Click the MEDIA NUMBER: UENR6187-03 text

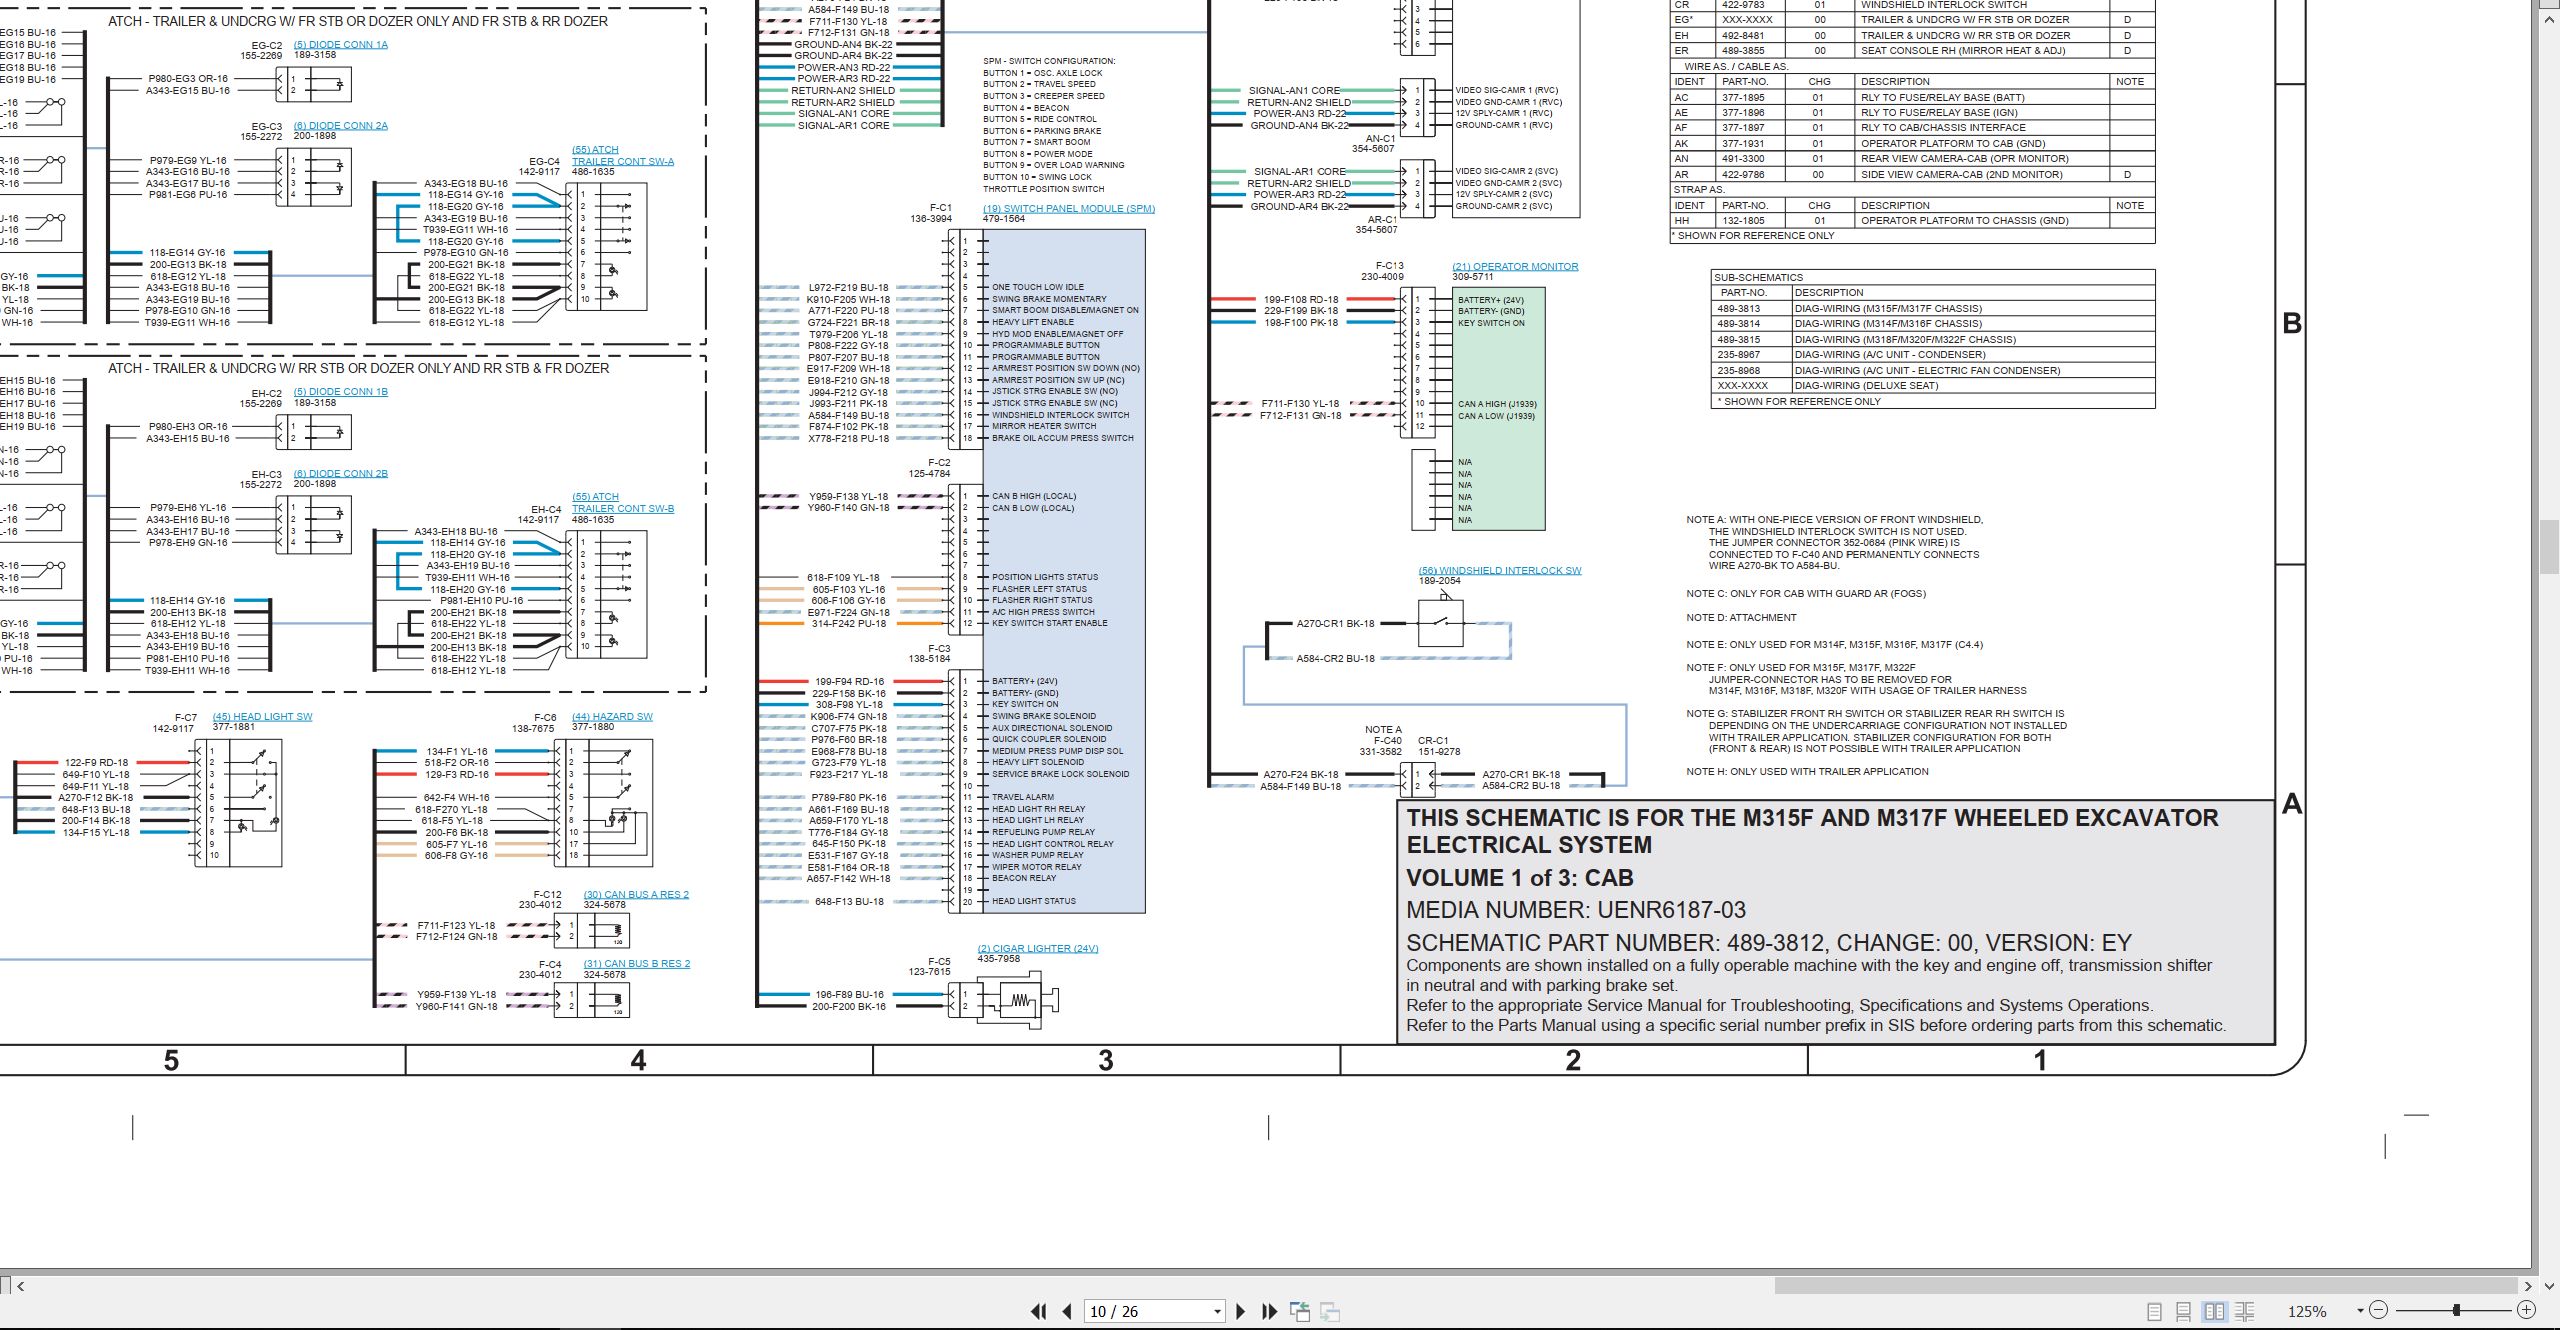coord(1576,910)
